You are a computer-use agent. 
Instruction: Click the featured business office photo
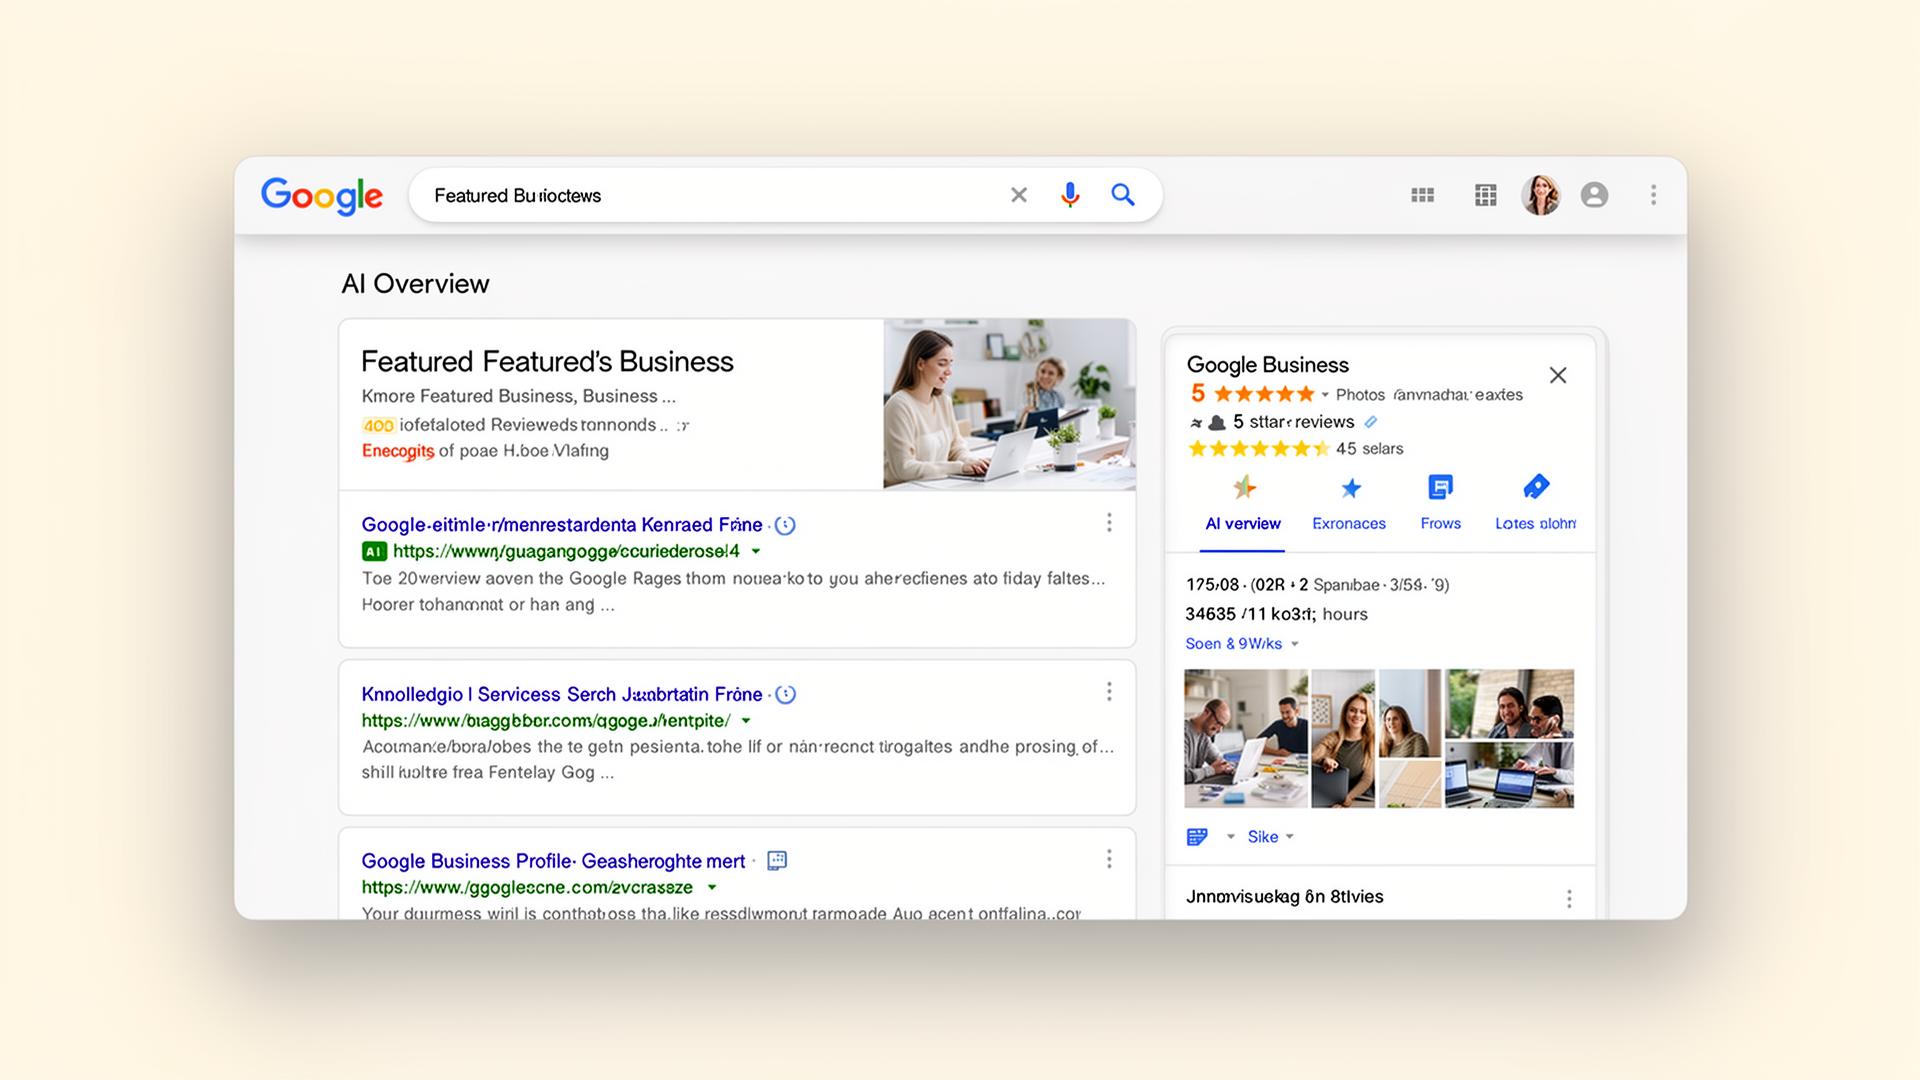click(1009, 404)
